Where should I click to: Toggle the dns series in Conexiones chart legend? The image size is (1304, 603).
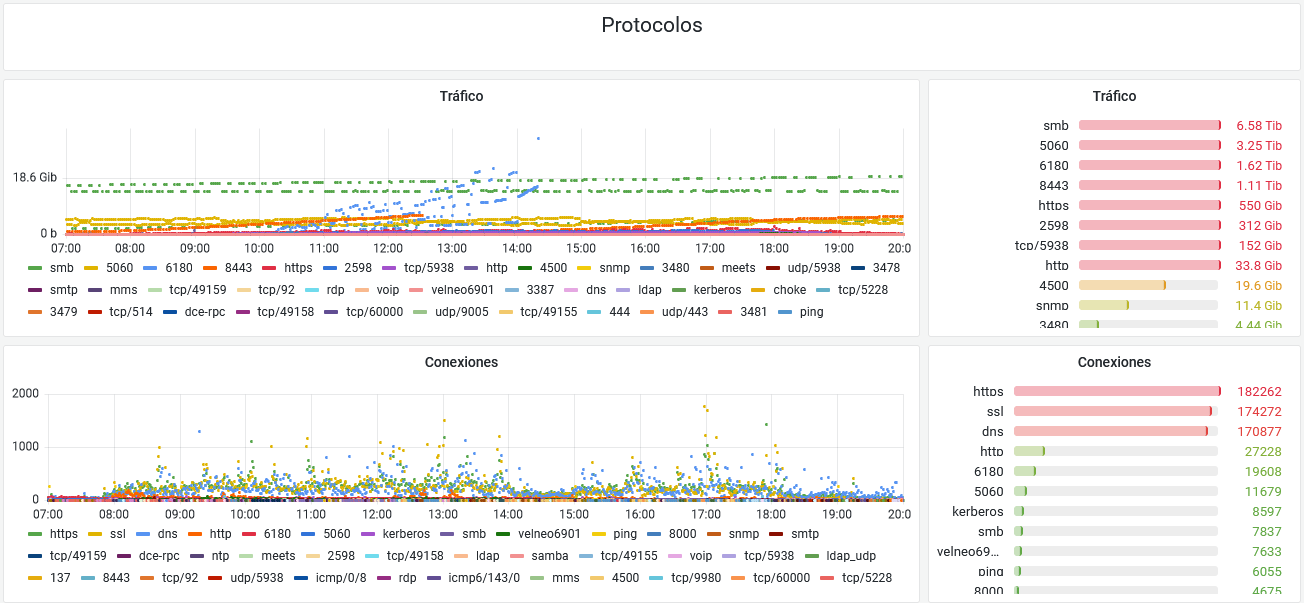click(x=167, y=534)
